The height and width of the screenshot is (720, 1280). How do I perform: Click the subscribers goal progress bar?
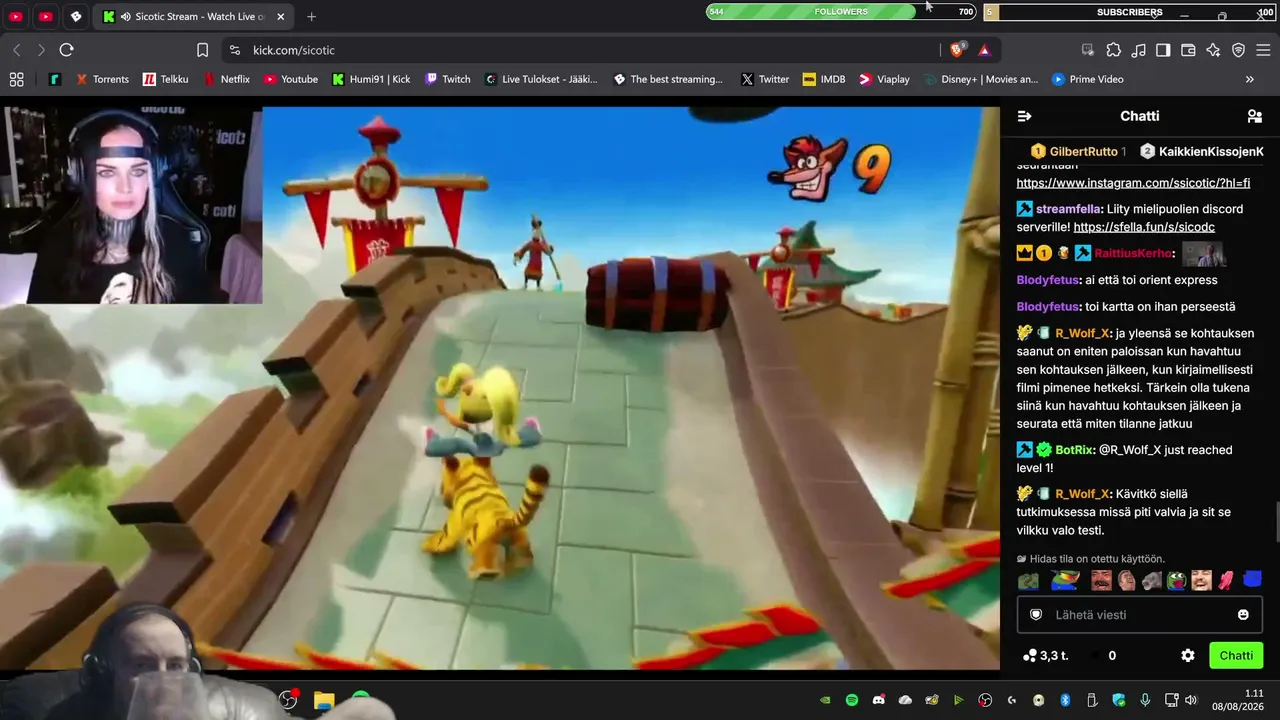tap(1130, 12)
